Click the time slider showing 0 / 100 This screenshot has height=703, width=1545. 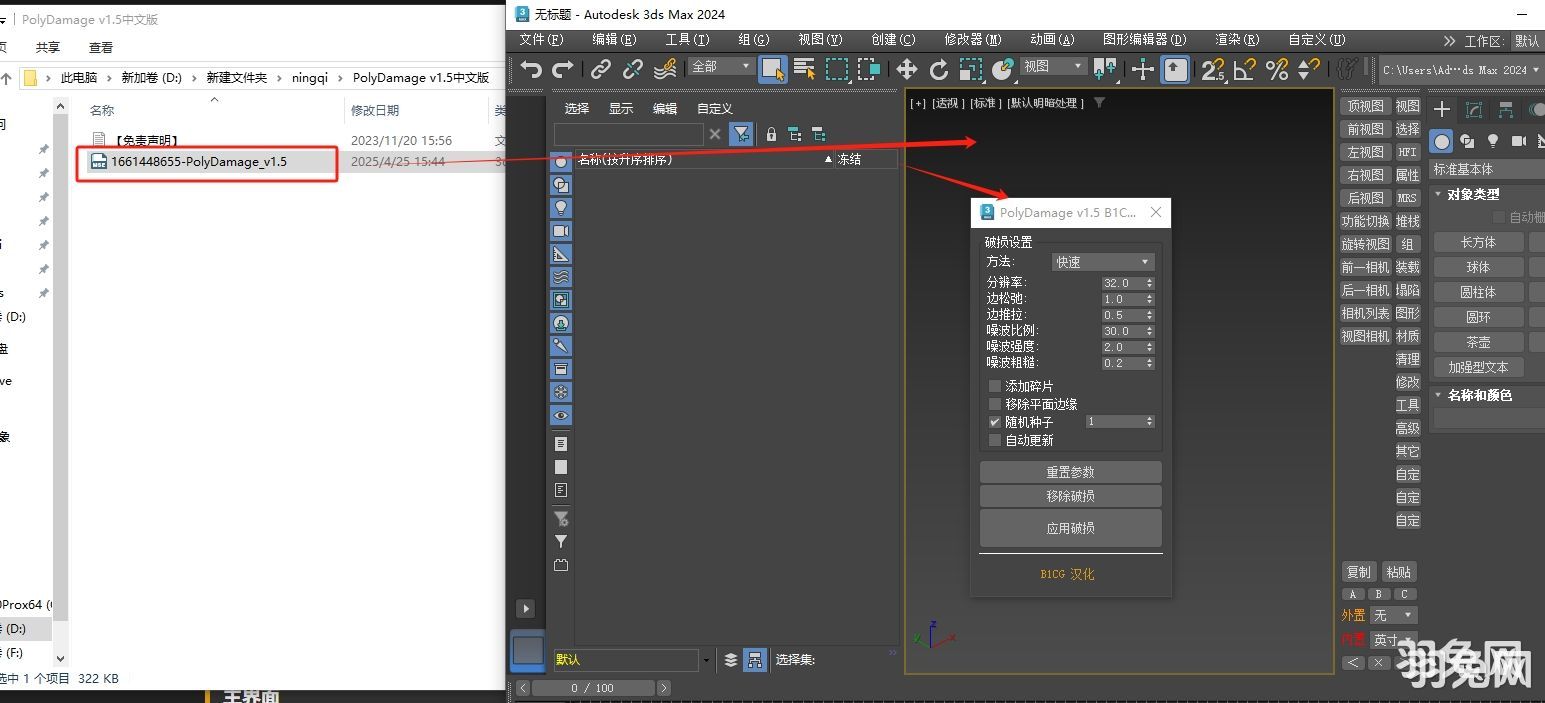(593, 688)
